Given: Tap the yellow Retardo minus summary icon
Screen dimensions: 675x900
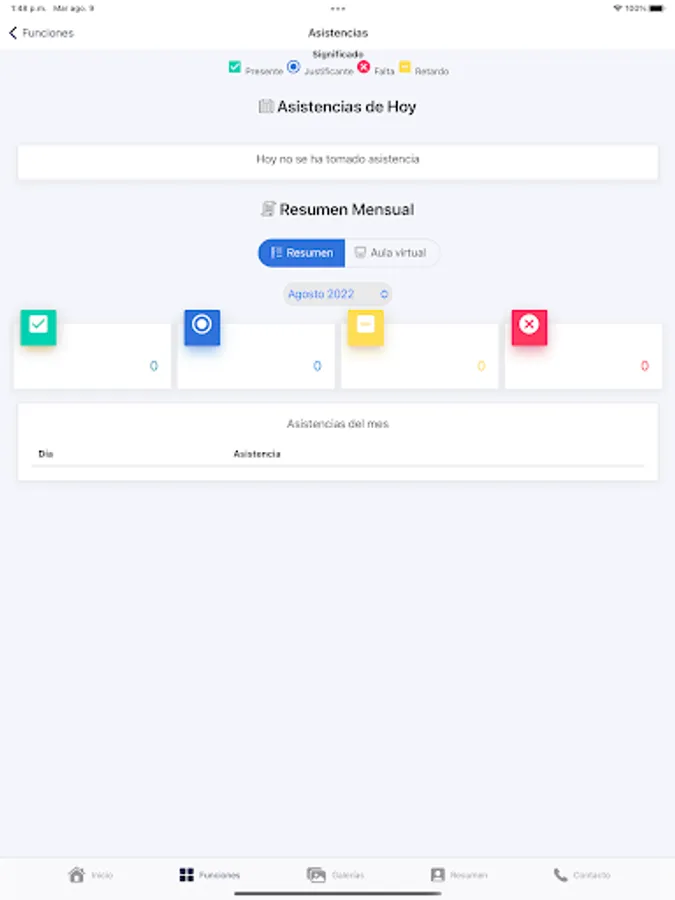Looking at the screenshot, I should point(366,327).
